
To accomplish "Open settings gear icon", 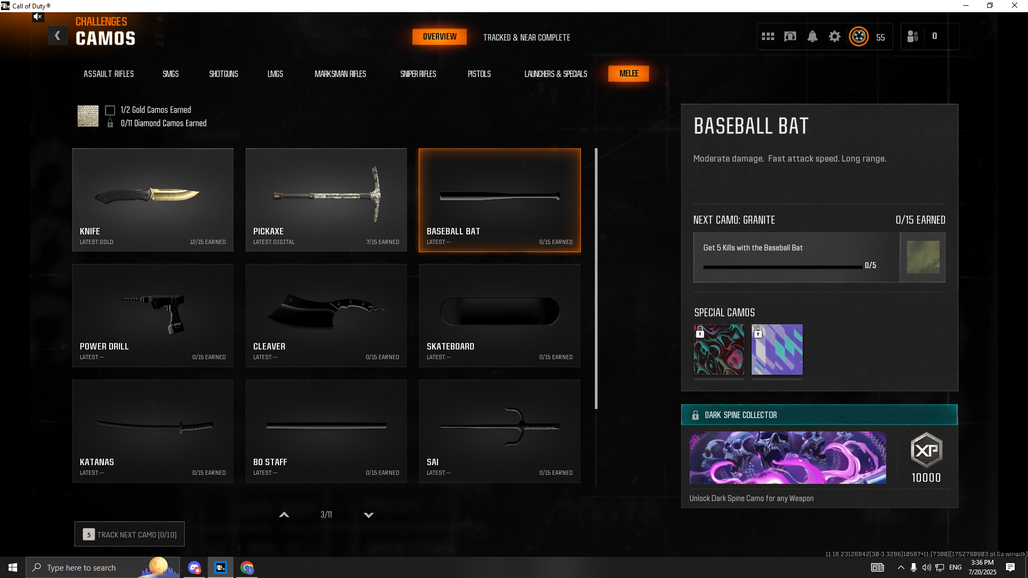I will click(835, 37).
